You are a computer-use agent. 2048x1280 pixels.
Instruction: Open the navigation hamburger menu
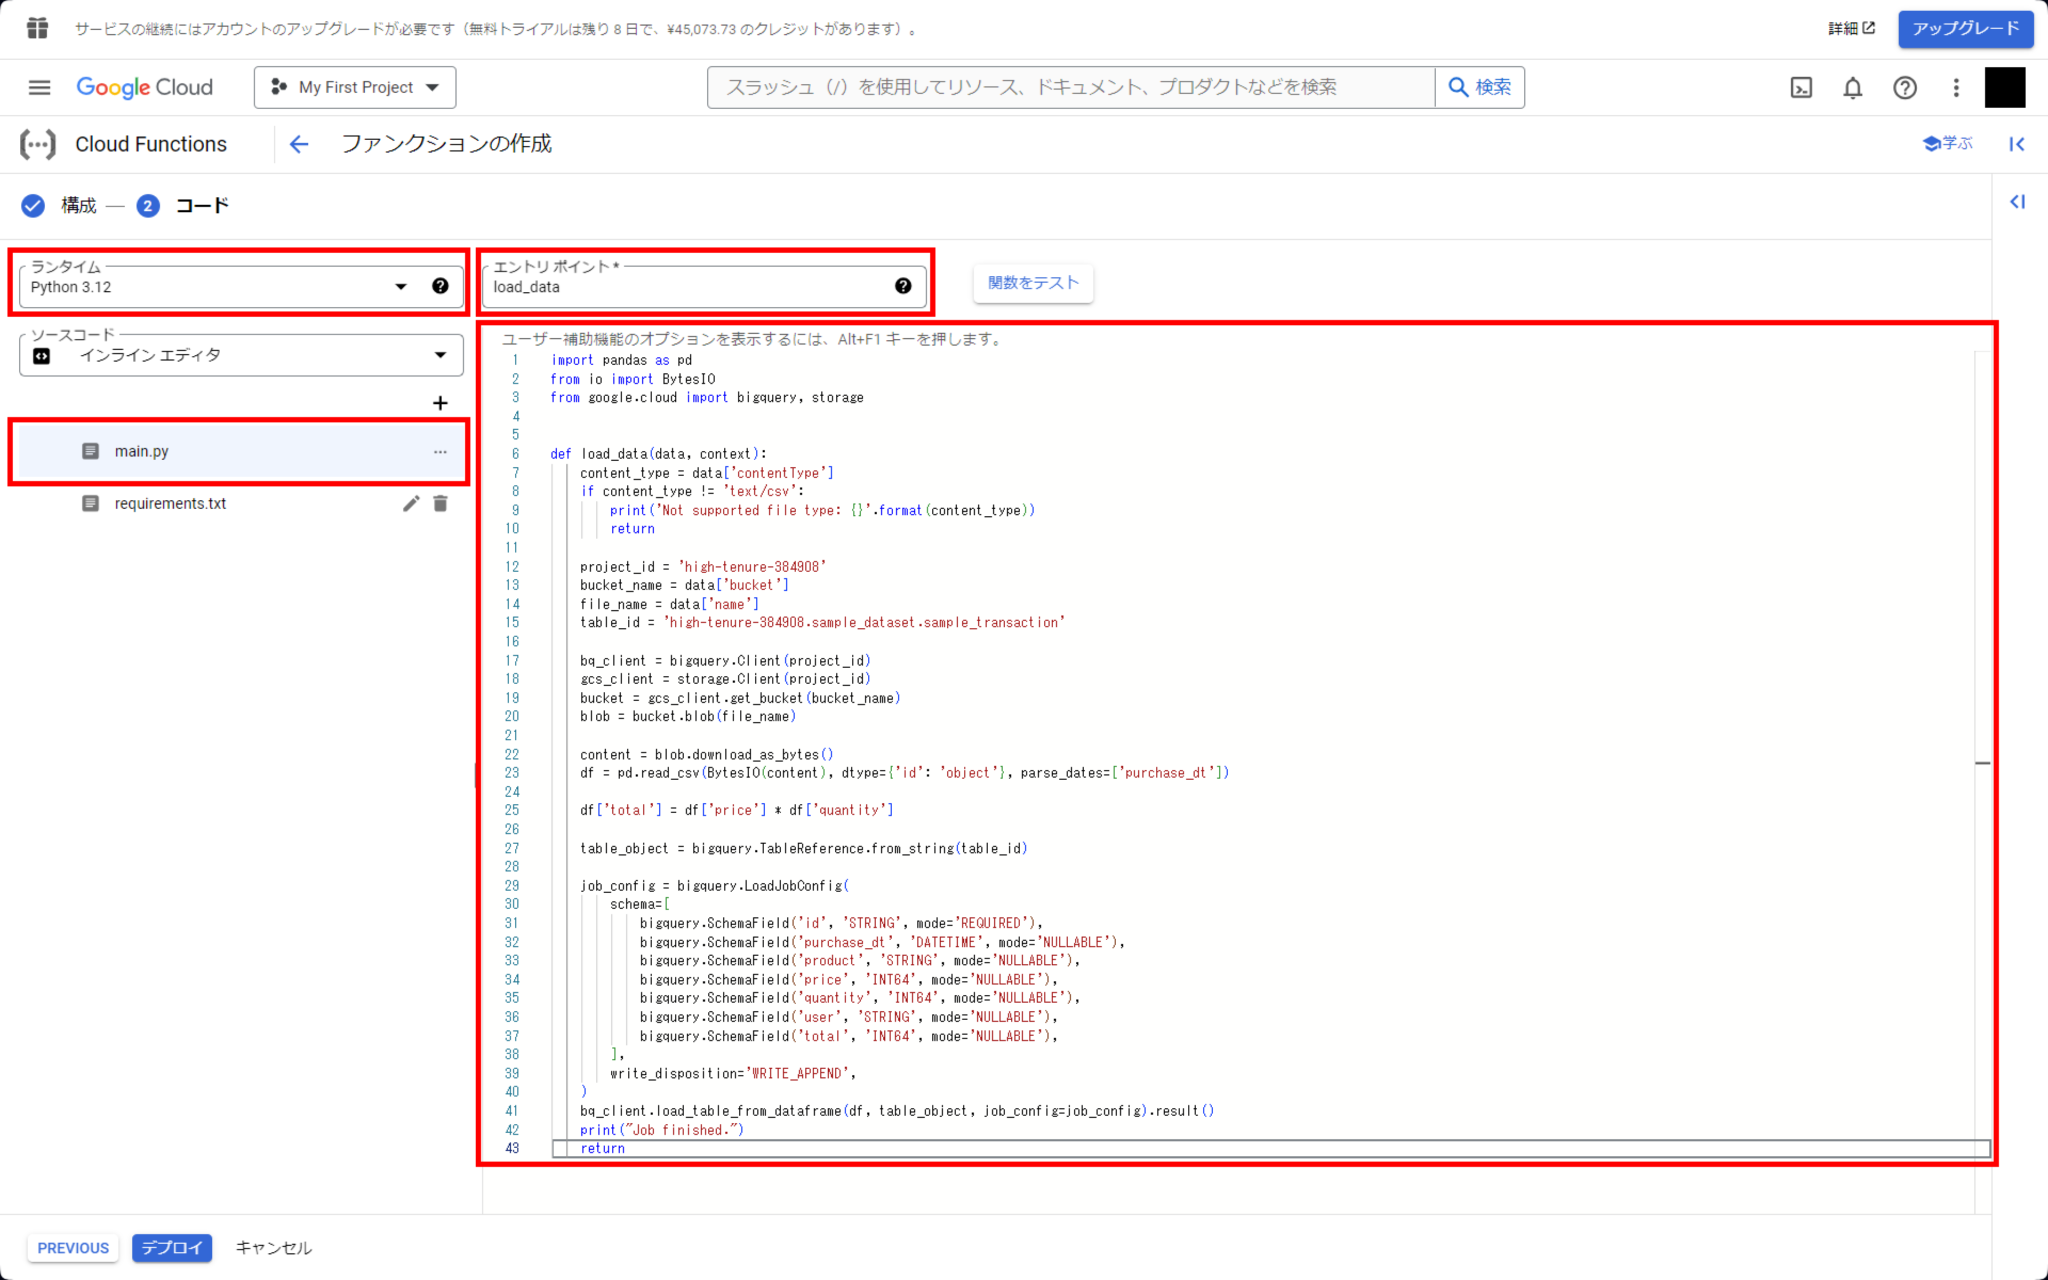(x=39, y=87)
